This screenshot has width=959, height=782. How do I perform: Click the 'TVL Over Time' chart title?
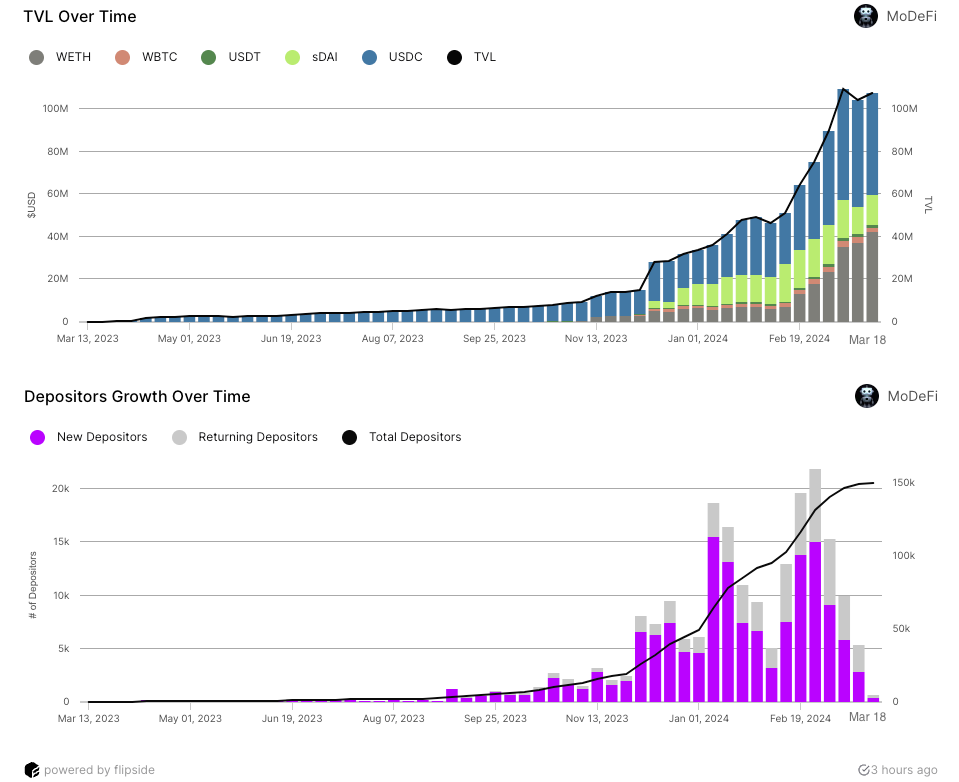click(80, 16)
